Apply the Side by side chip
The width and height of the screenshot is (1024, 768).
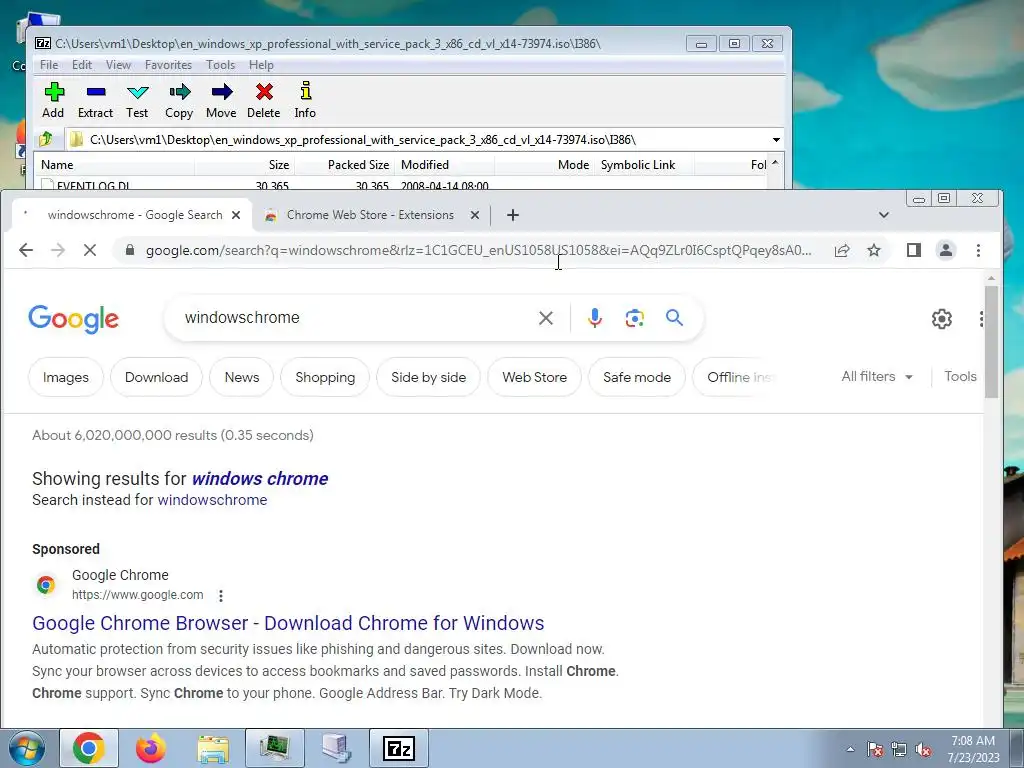coord(428,377)
